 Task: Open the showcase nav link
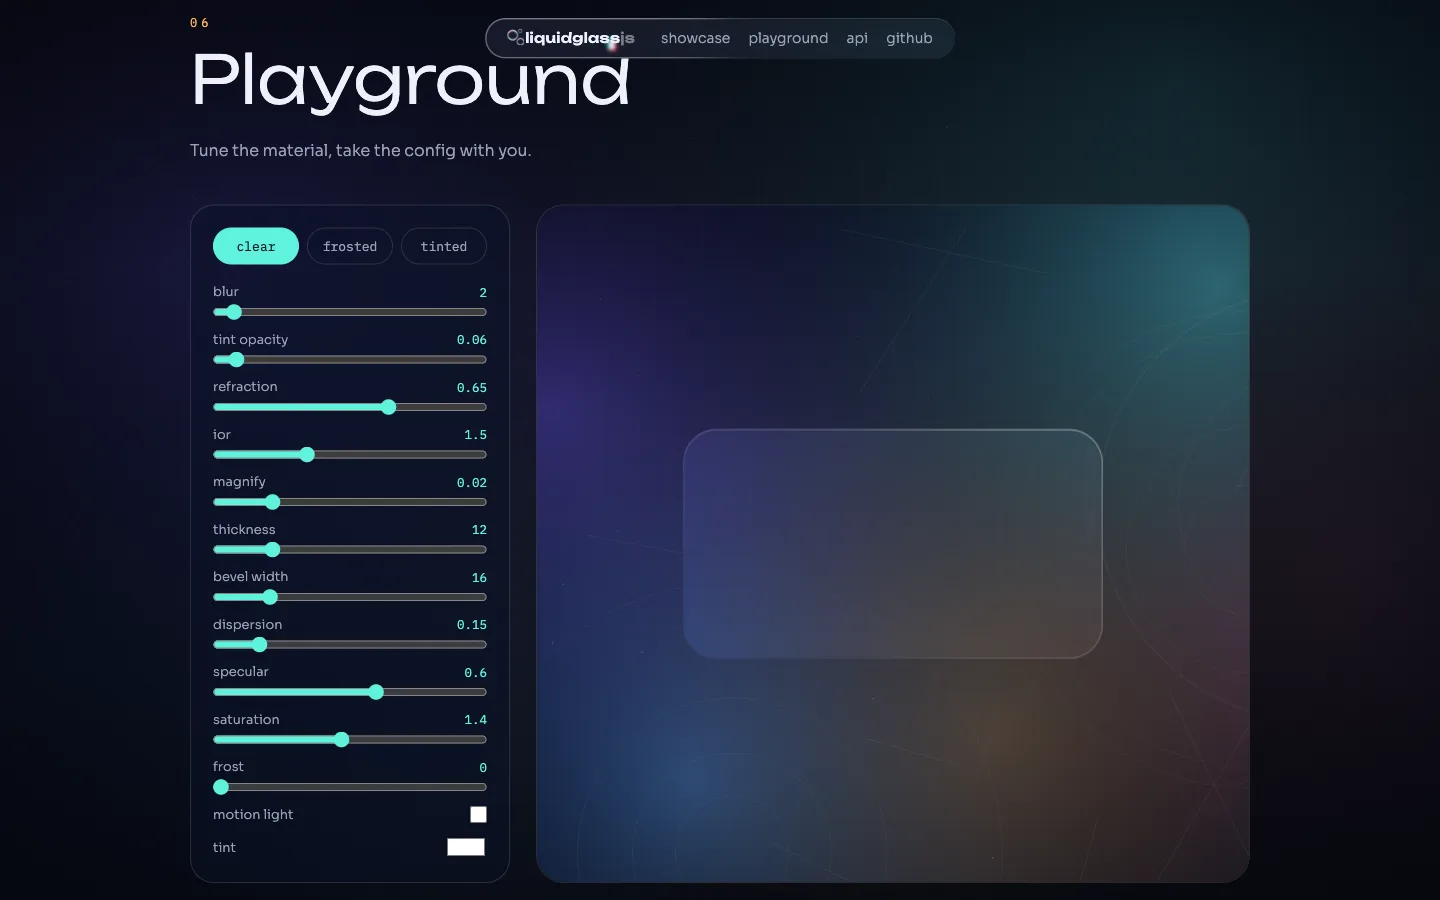point(695,38)
